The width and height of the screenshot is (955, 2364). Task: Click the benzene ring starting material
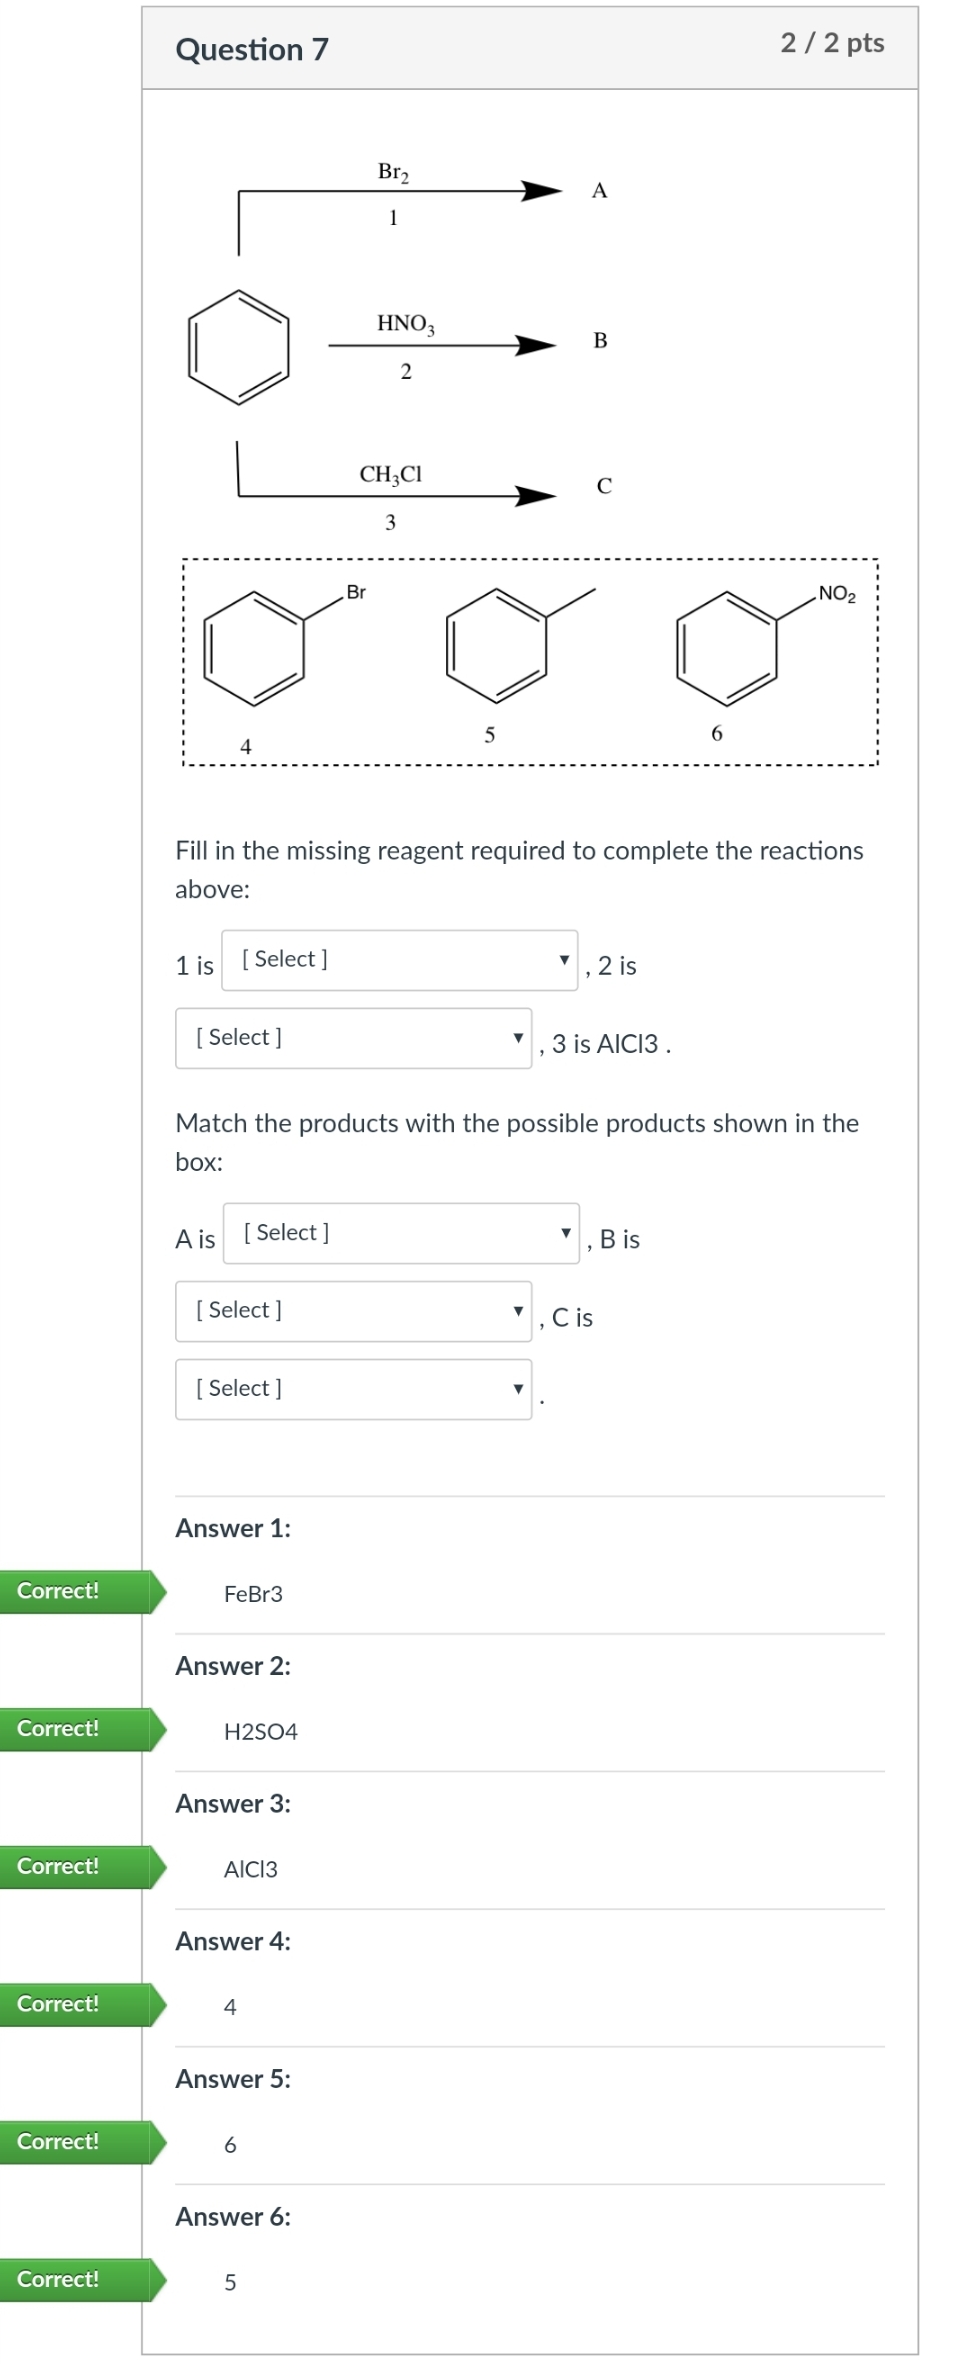[238, 347]
